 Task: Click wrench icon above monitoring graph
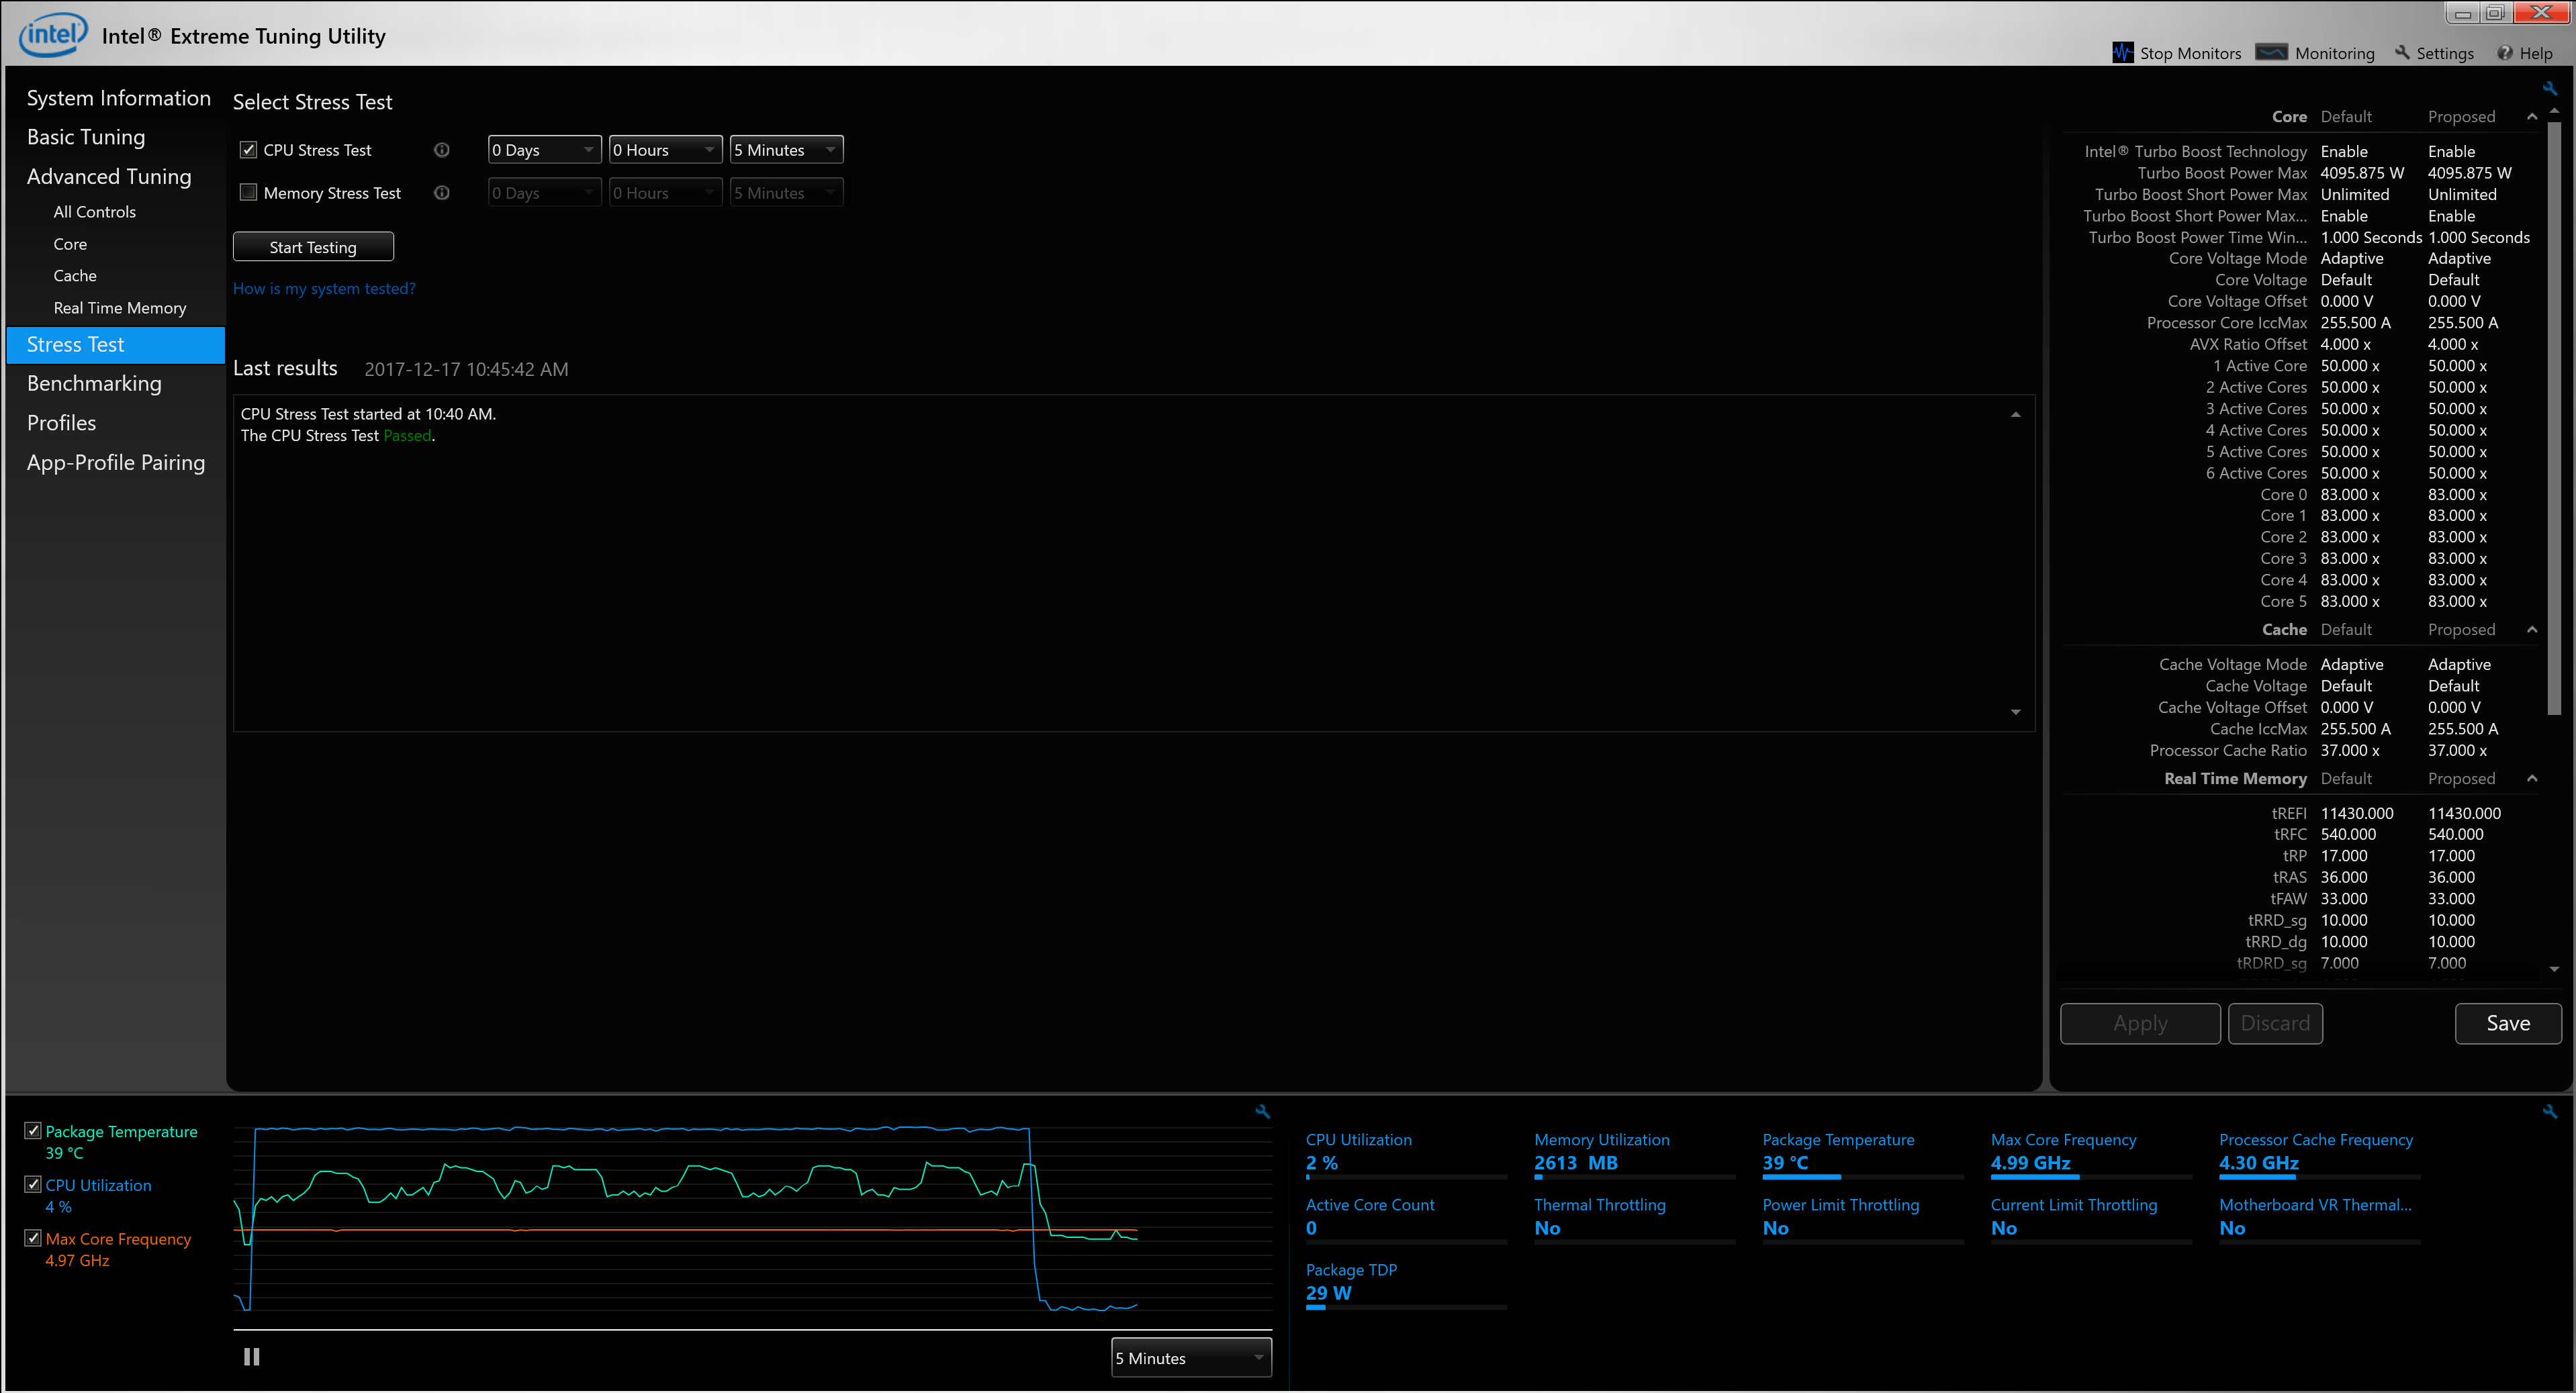pyautogui.click(x=1262, y=1111)
